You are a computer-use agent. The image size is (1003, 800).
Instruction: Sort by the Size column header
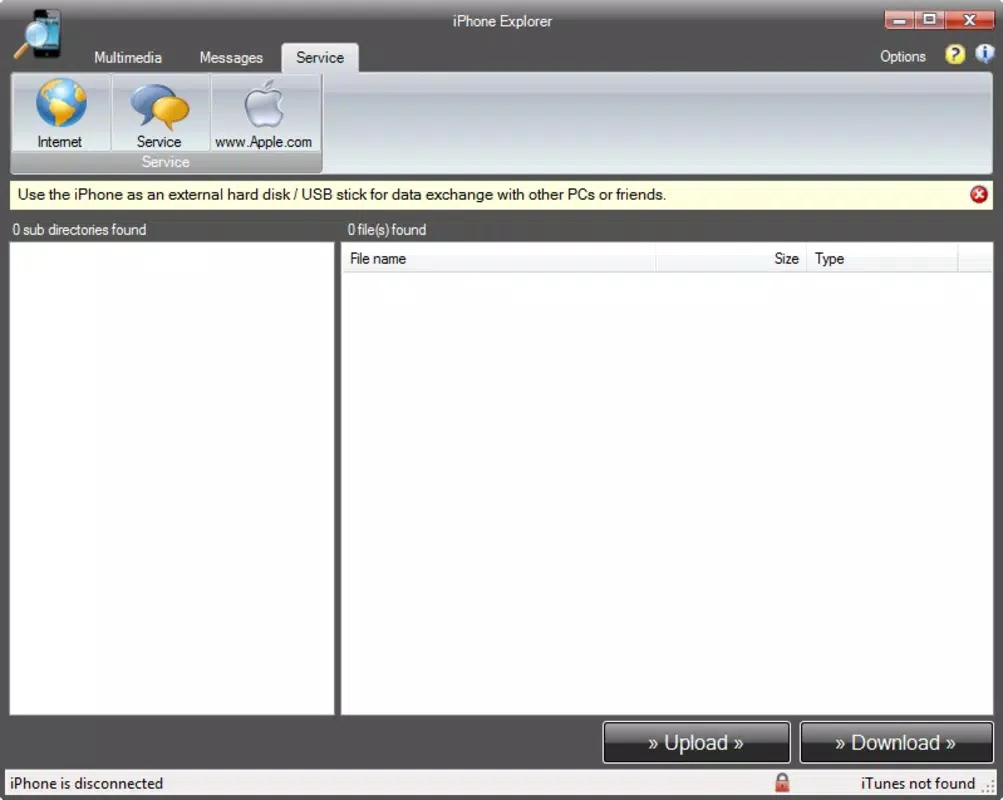pyautogui.click(x=731, y=259)
